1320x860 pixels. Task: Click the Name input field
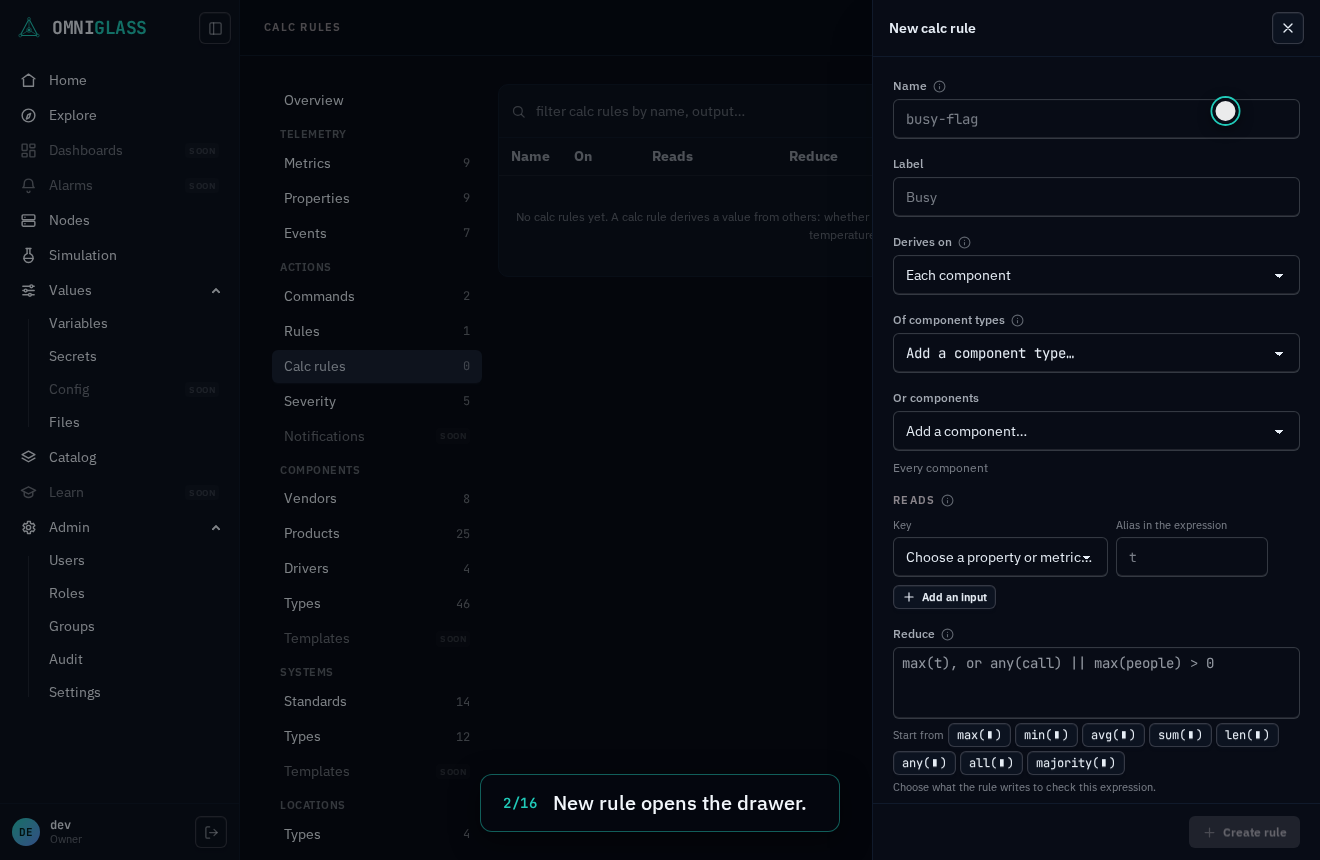coord(1096,119)
